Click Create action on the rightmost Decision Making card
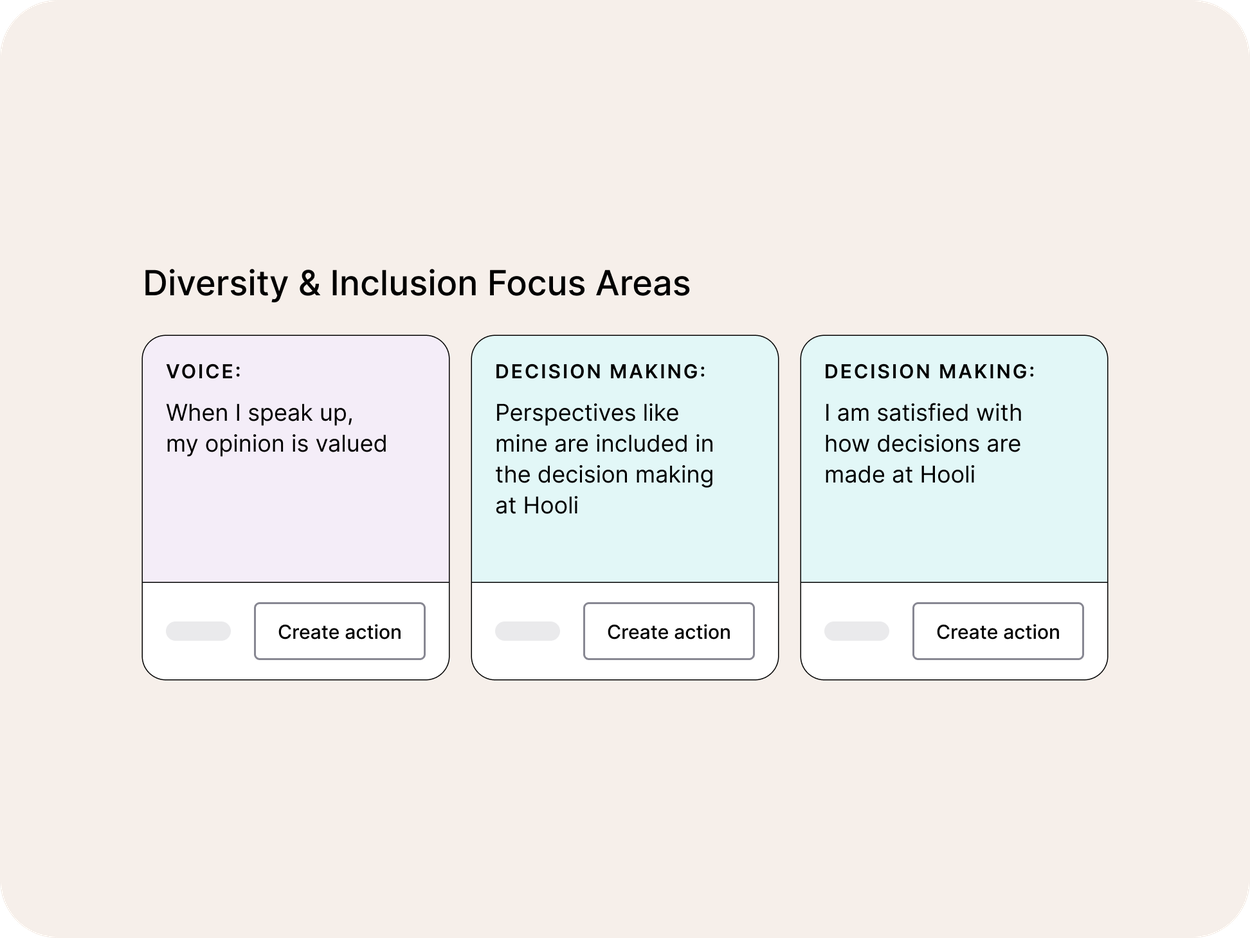 [x=997, y=631]
